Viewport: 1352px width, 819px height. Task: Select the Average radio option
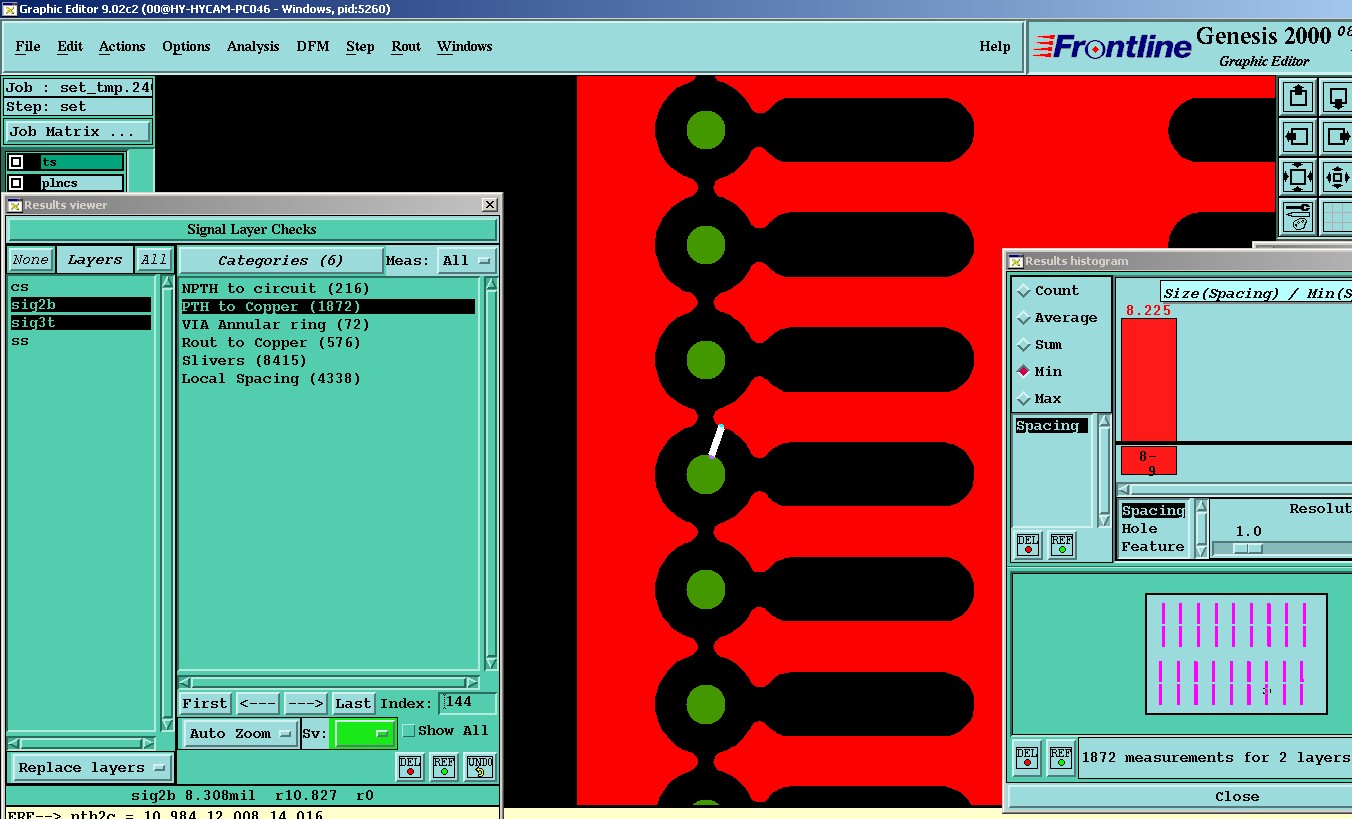(1023, 318)
